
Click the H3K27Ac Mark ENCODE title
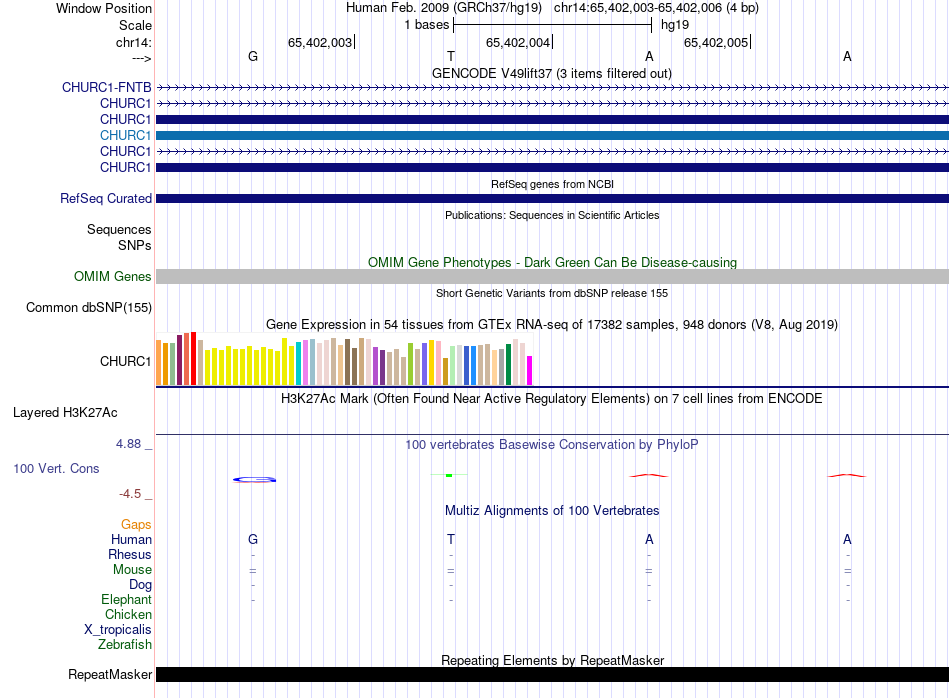click(552, 398)
